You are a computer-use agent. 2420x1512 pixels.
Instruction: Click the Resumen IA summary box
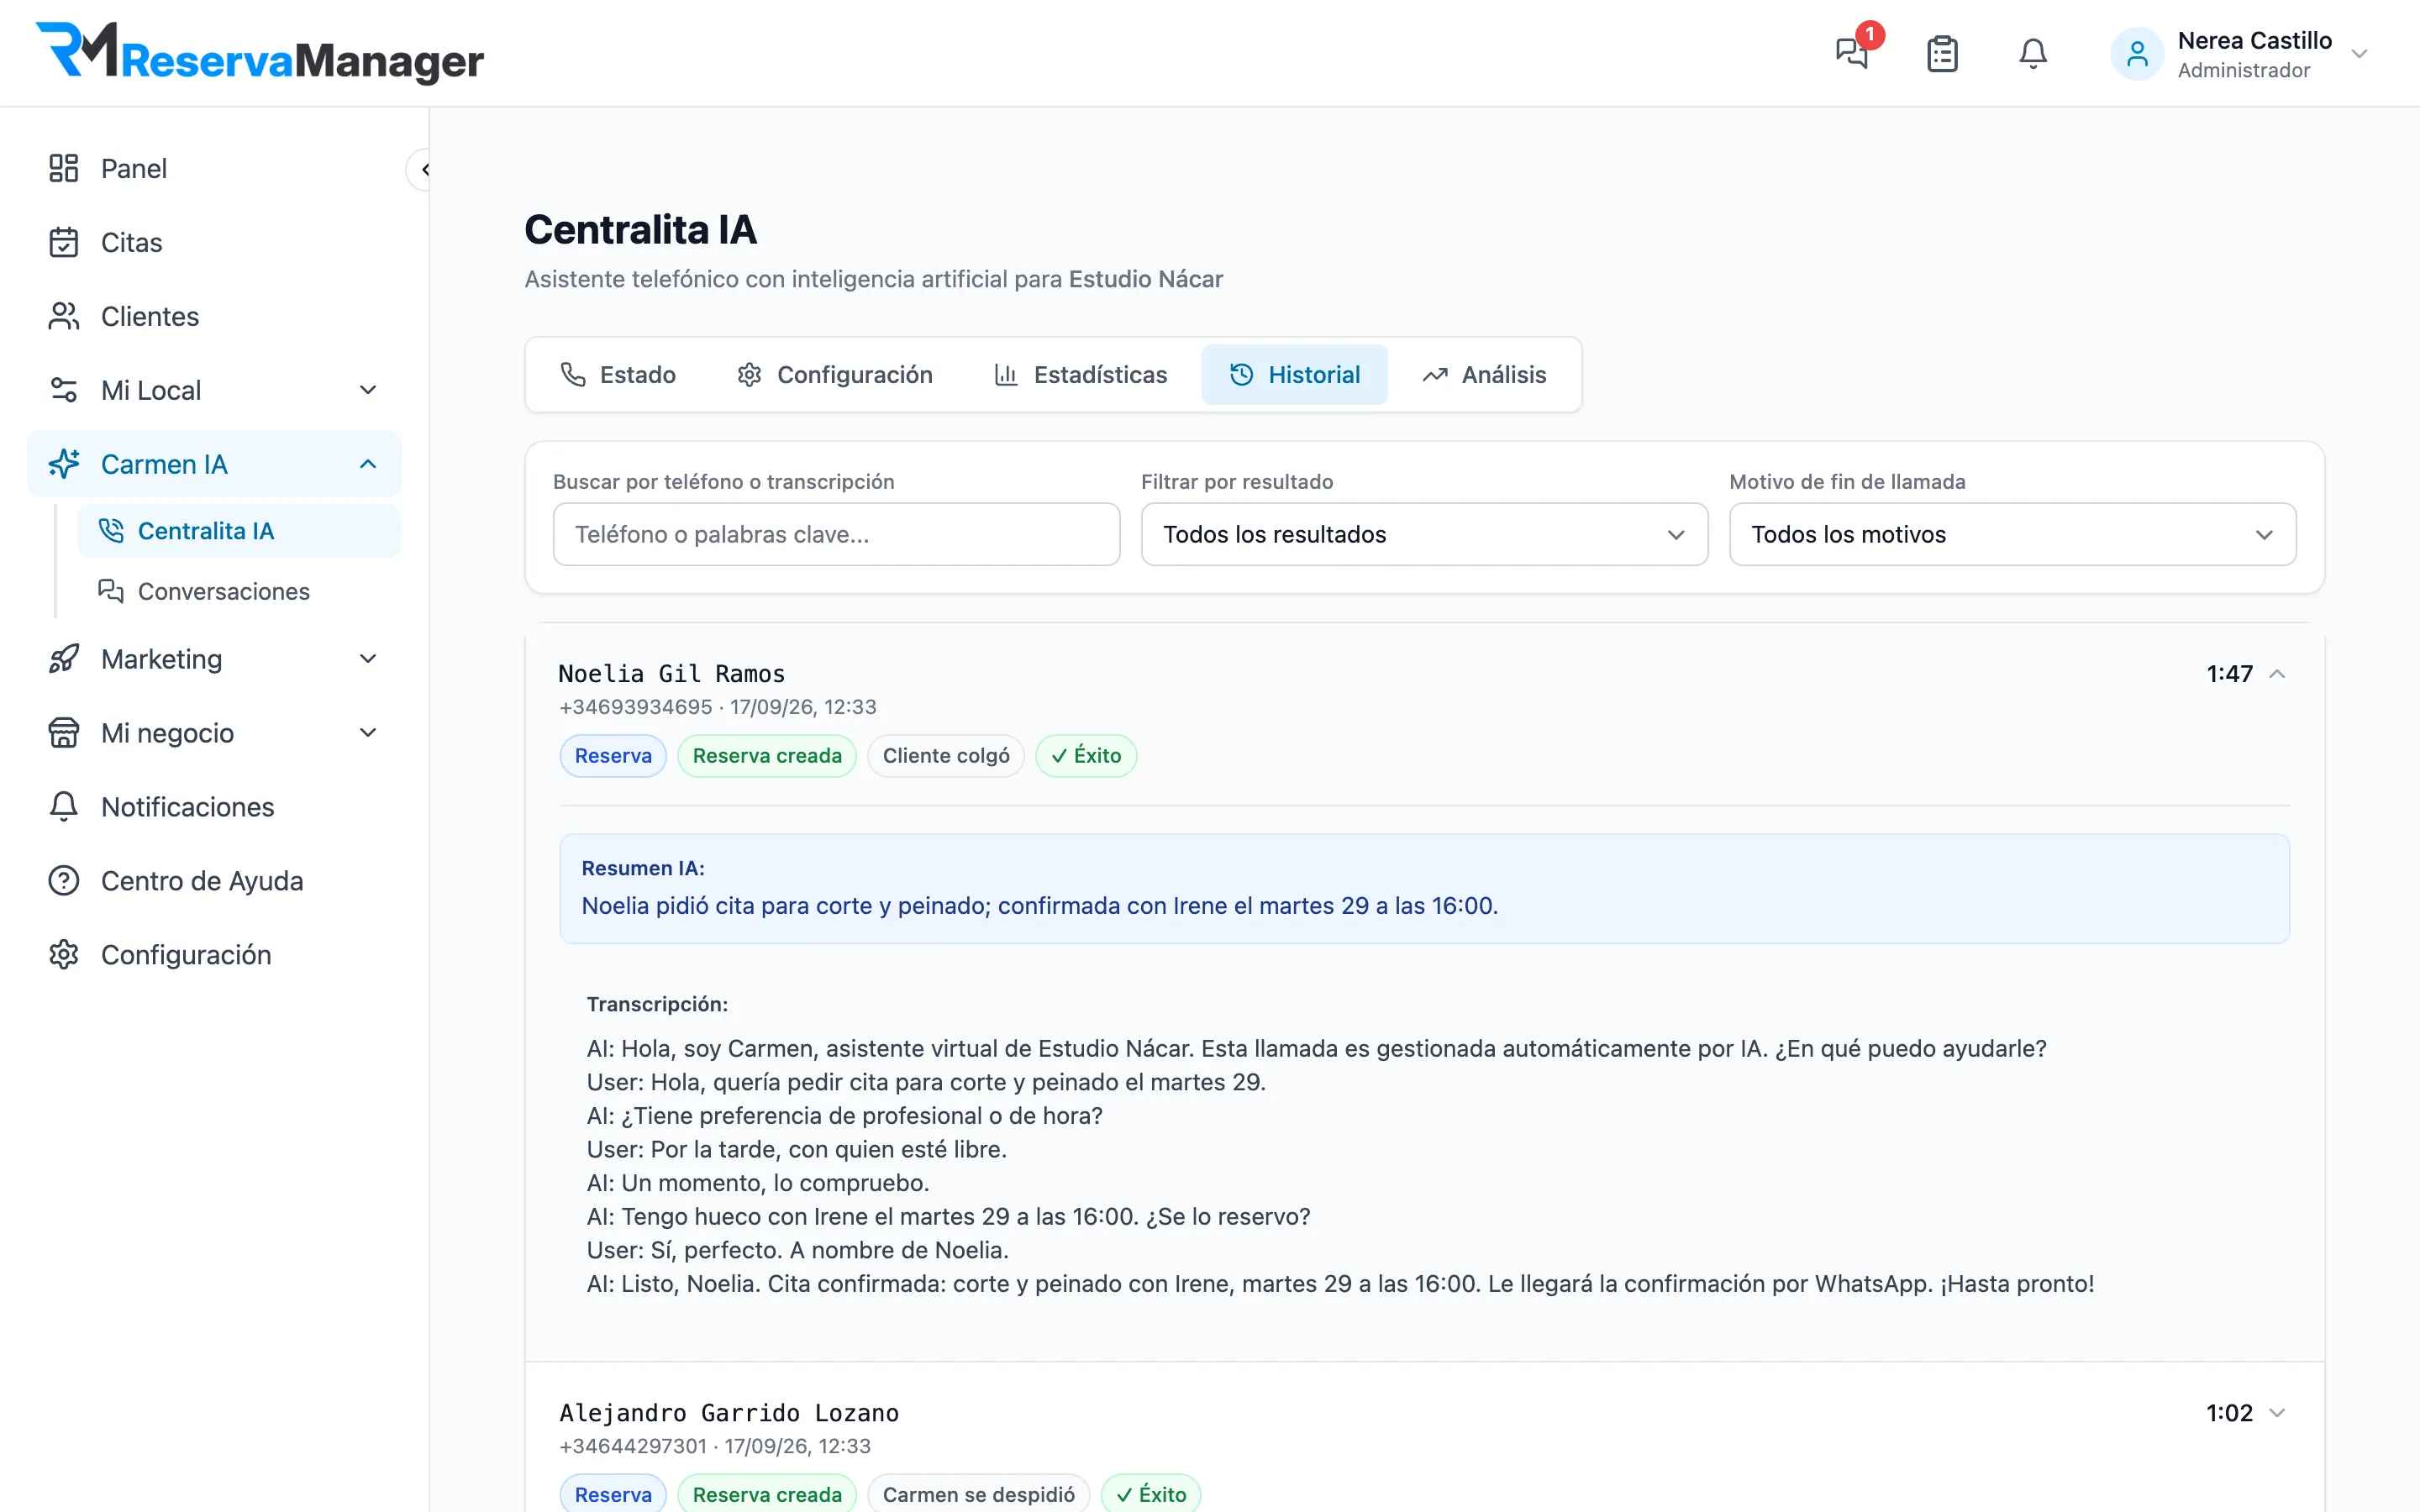[1424, 888]
